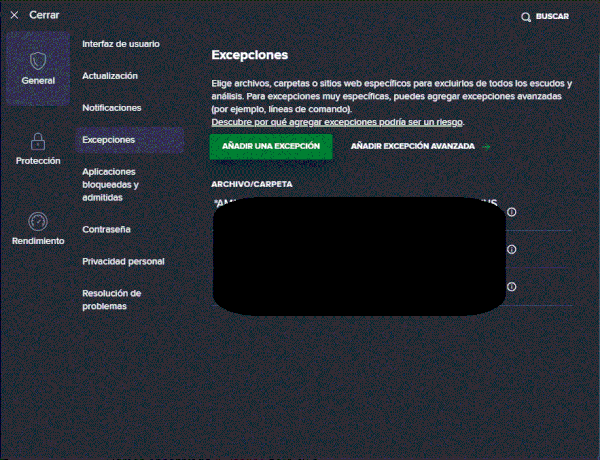Select Notificaciones in the sidebar
Screen dimensions: 600x460
(x=112, y=107)
